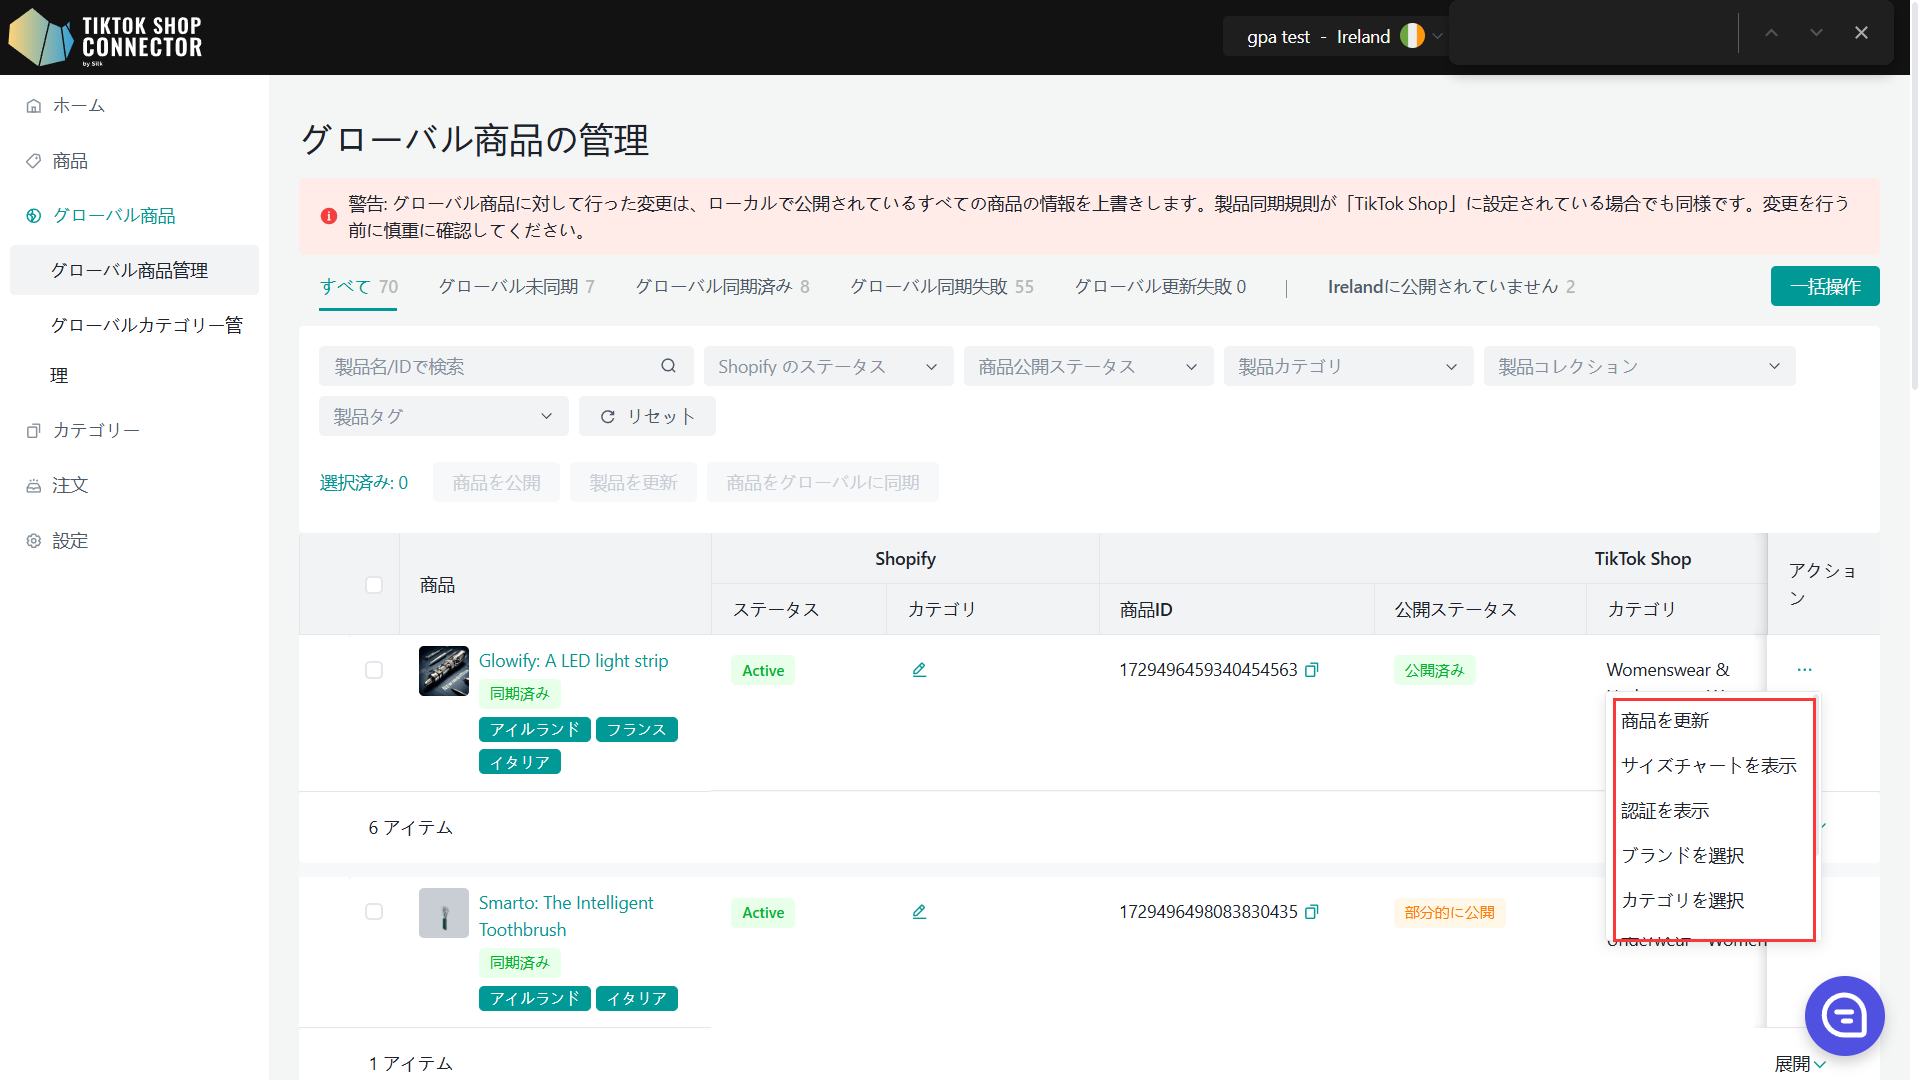This screenshot has width=1920, height=1080.
Task: Expand the グローバル商品 sidebar section
Action: point(113,216)
